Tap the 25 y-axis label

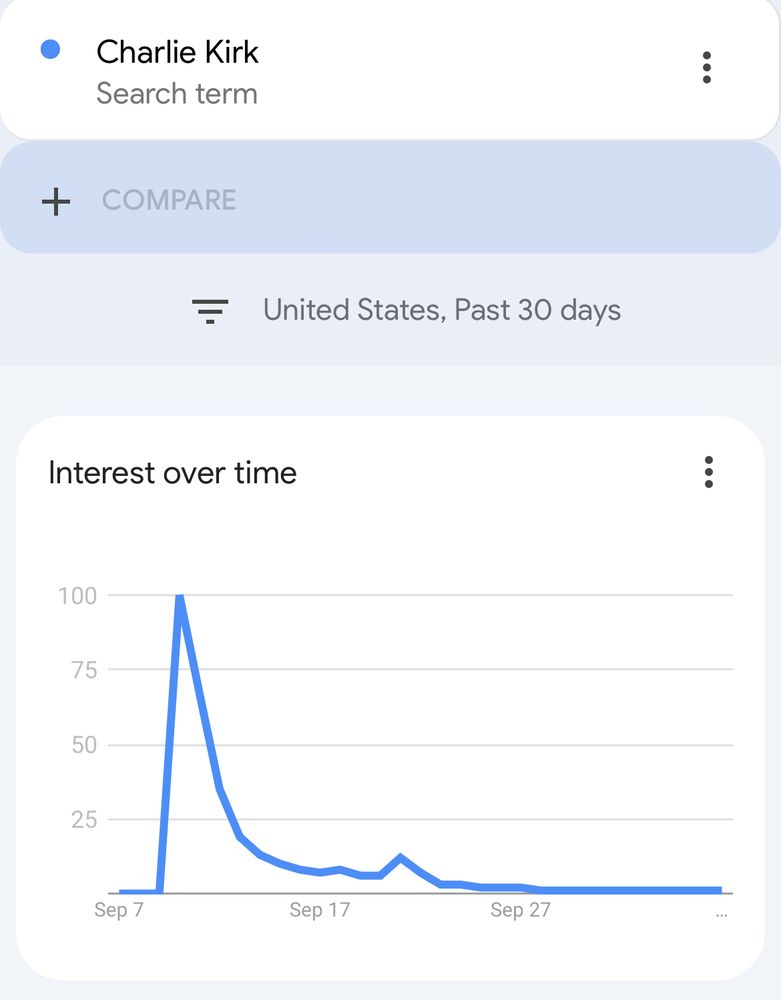[83, 820]
